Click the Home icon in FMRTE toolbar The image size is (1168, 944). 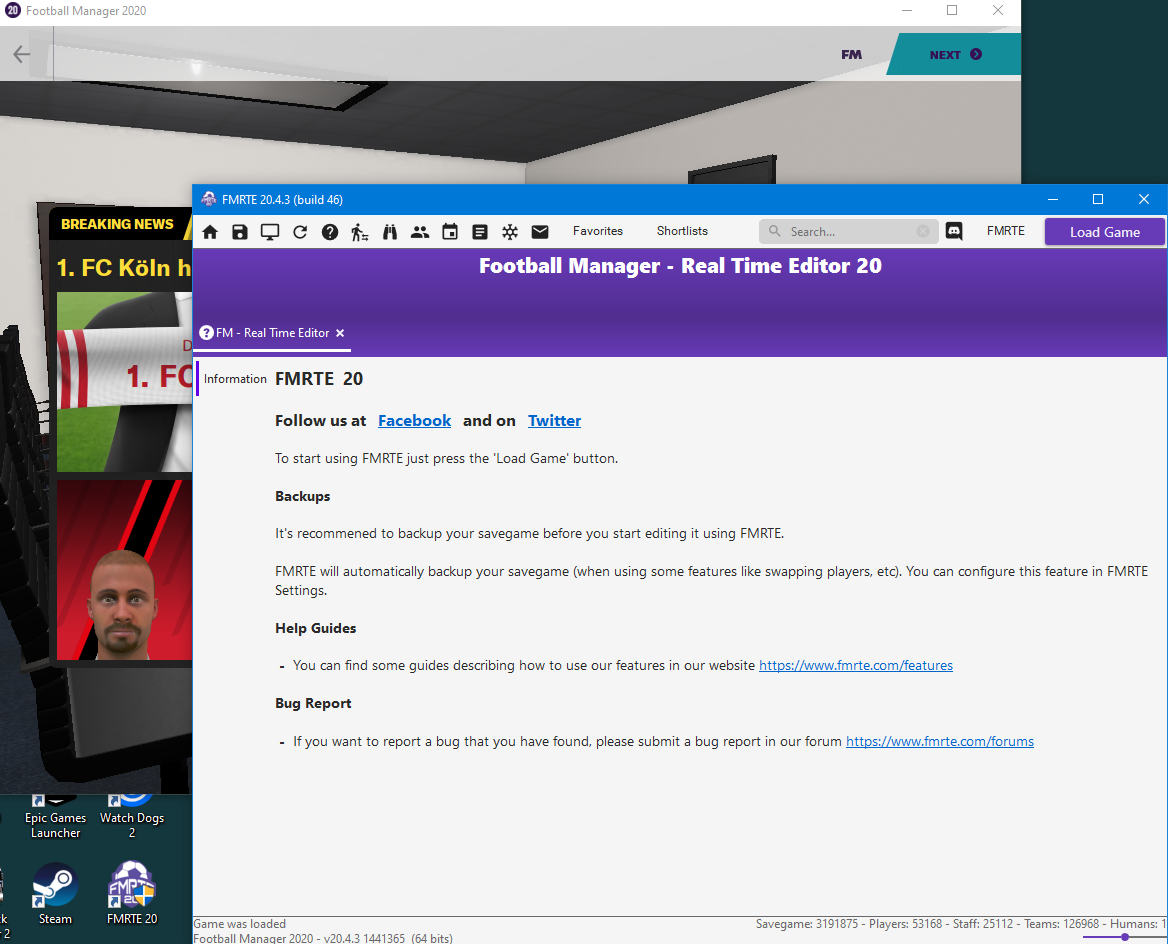[x=210, y=232]
